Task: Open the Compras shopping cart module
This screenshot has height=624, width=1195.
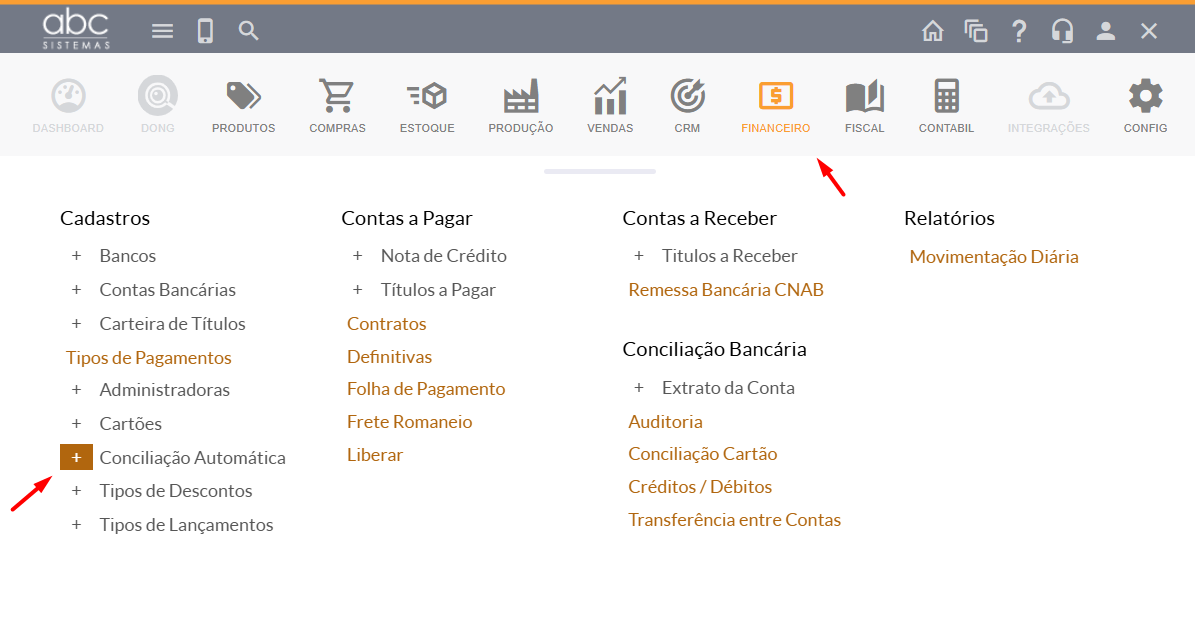Action: coord(337,98)
